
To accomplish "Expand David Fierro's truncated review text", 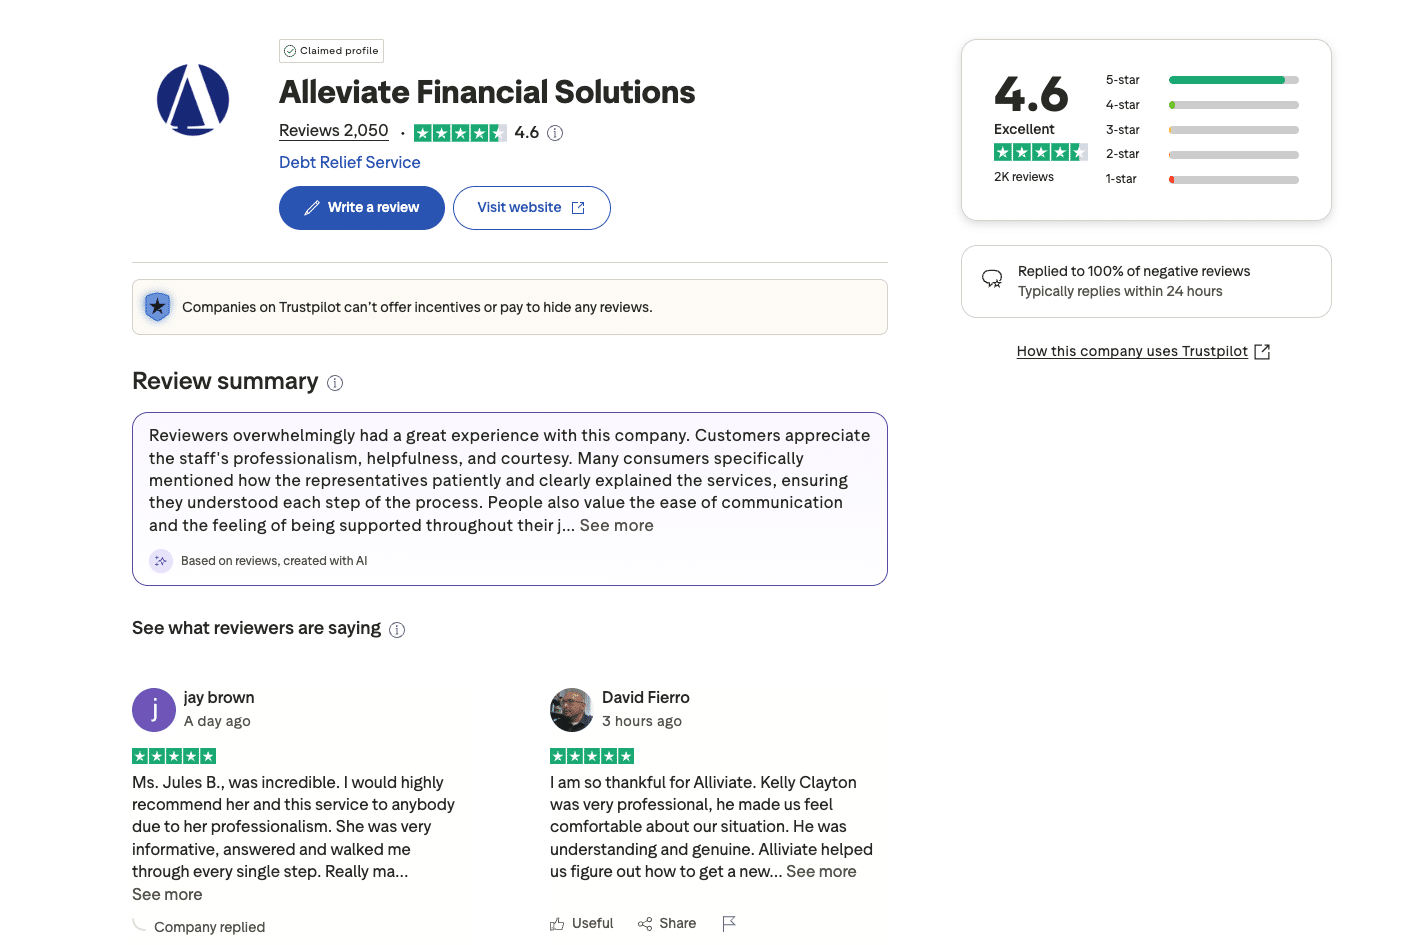I will tap(821, 871).
